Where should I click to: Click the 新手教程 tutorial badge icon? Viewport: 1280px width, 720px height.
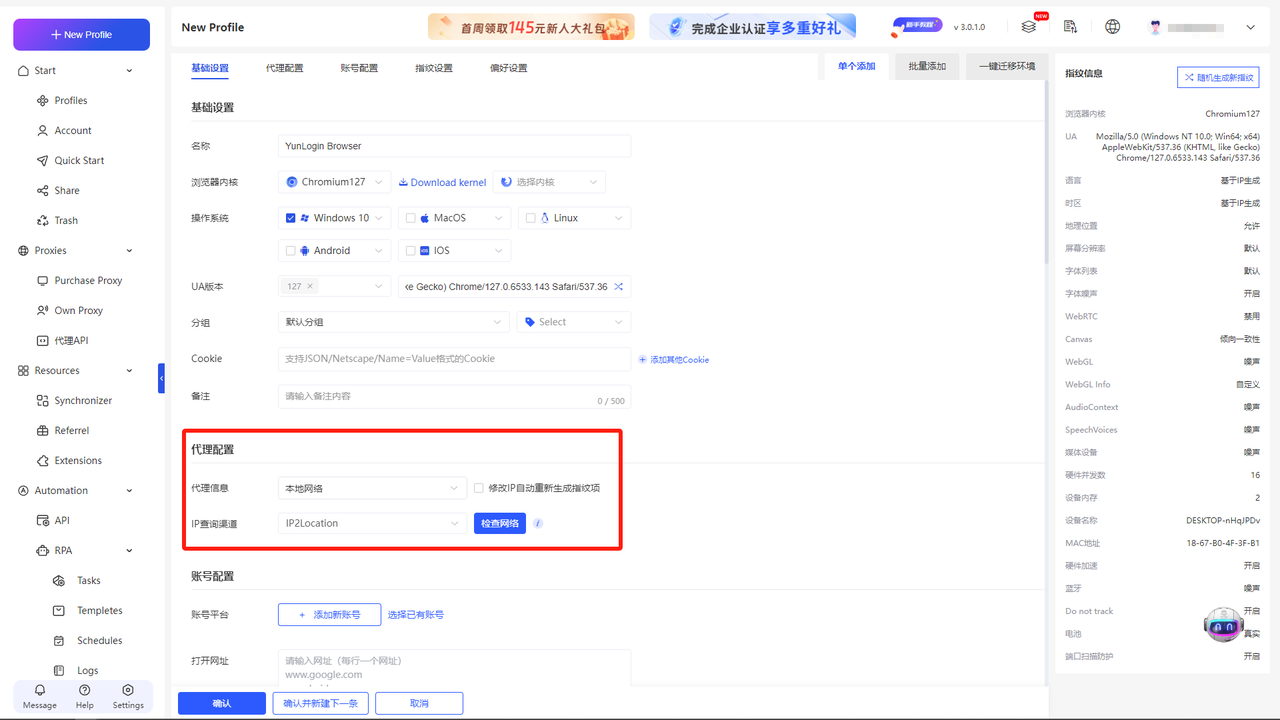coord(916,25)
